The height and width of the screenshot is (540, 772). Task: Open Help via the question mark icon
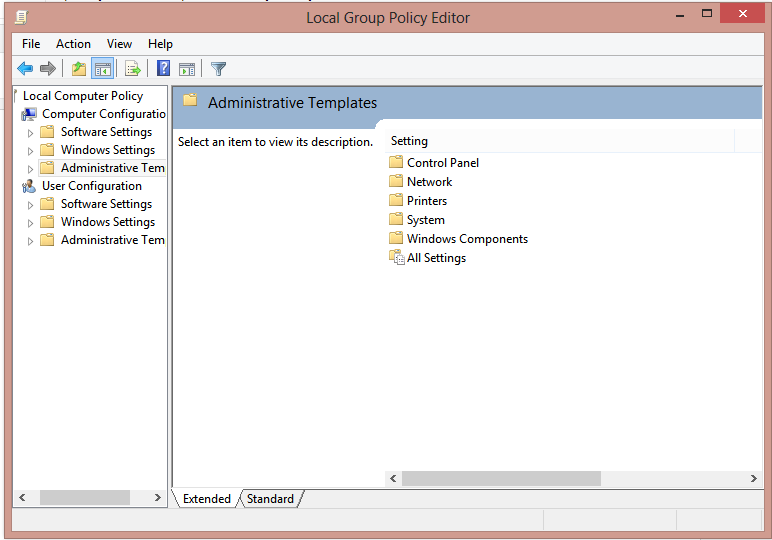163,68
